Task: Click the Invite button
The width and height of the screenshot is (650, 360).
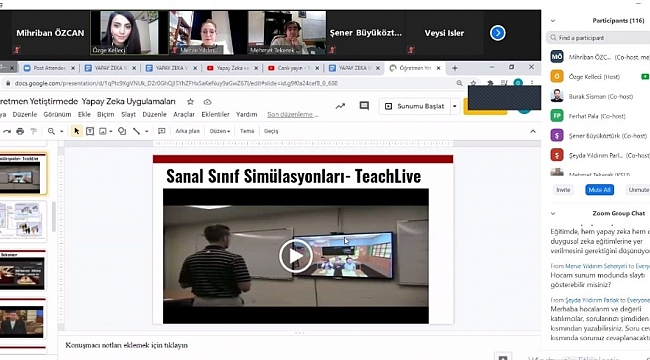Action: 563,190
